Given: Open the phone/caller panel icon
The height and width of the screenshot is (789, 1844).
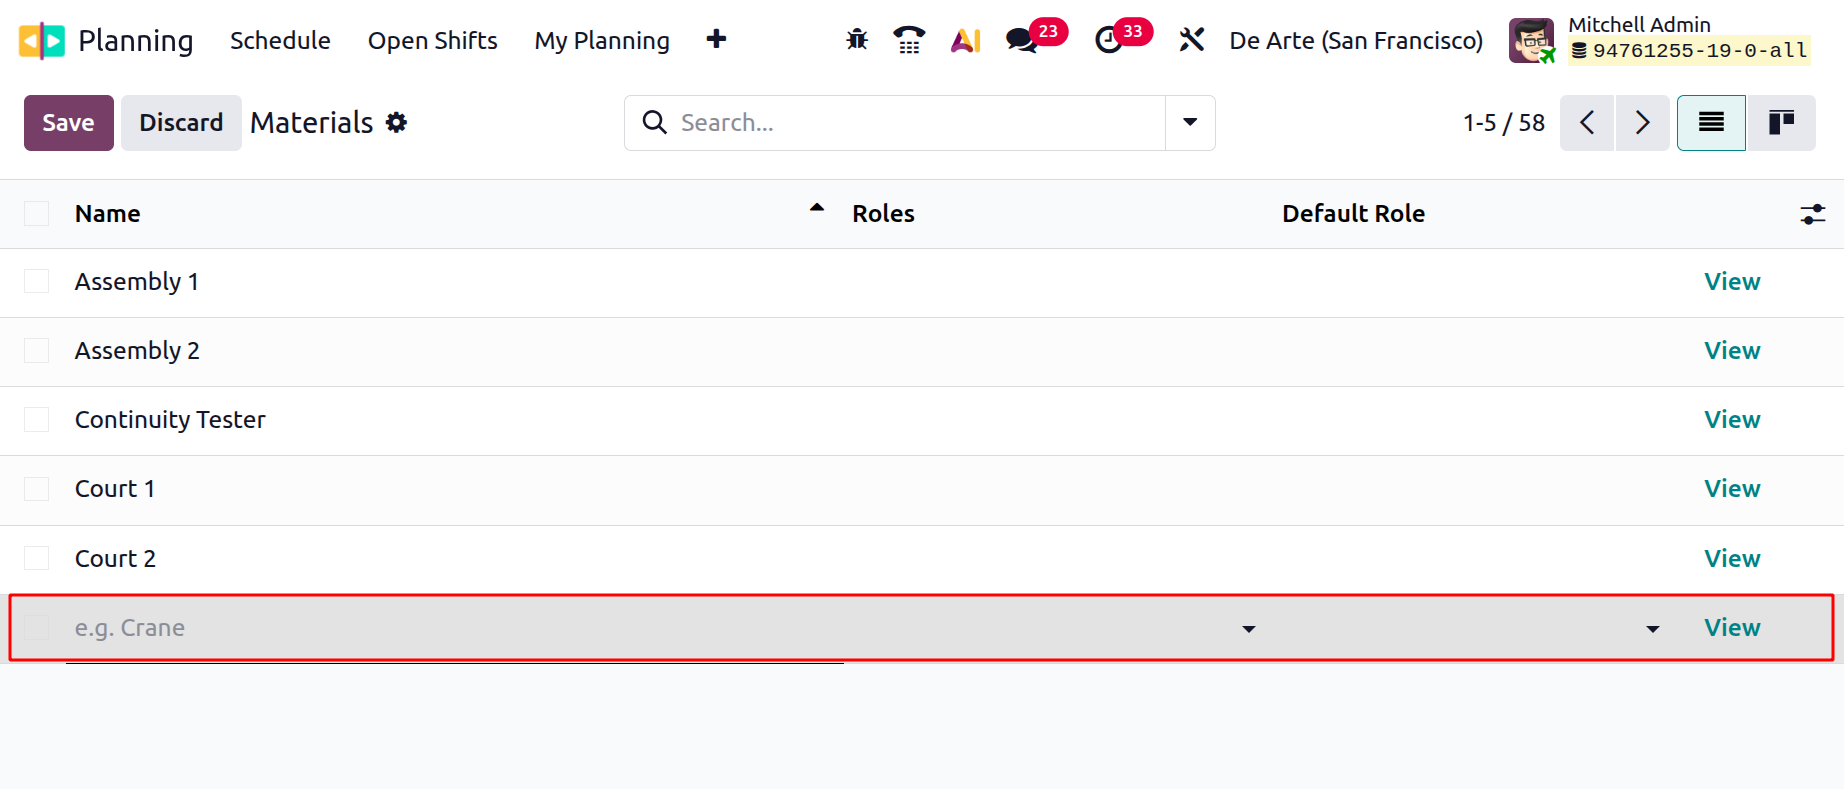Looking at the screenshot, I should pyautogui.click(x=909, y=40).
